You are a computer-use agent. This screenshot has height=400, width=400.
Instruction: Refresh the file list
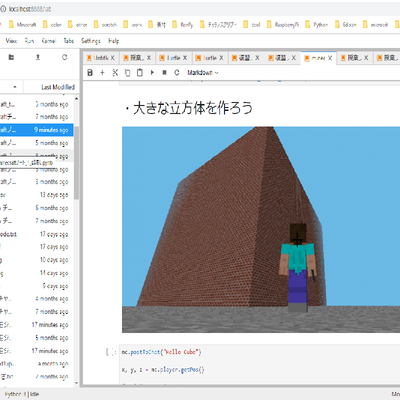tap(64, 57)
